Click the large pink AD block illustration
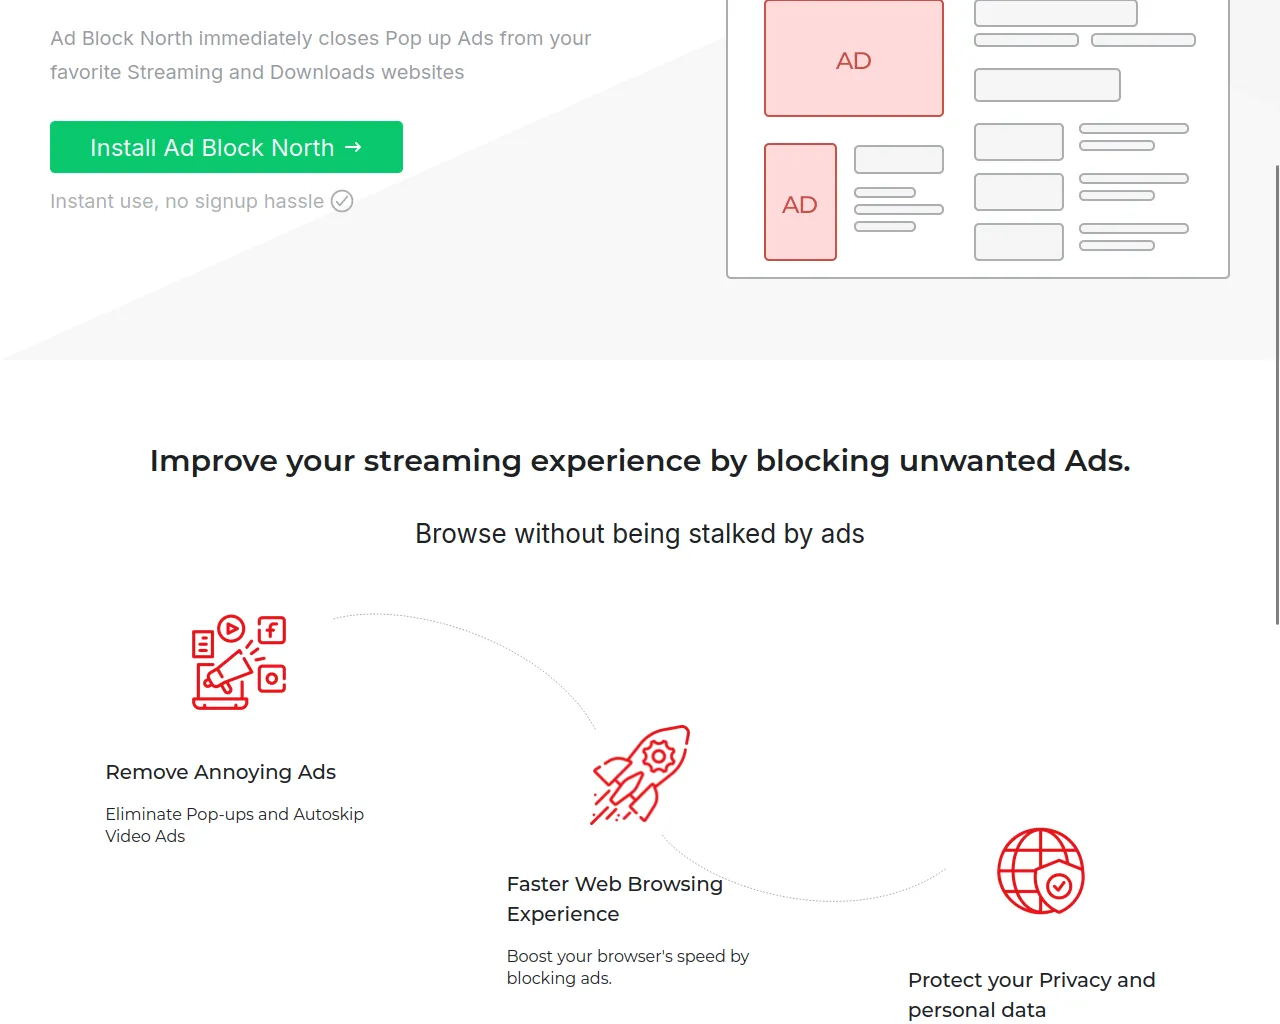Viewport: 1280px width, 1024px height. click(x=853, y=59)
